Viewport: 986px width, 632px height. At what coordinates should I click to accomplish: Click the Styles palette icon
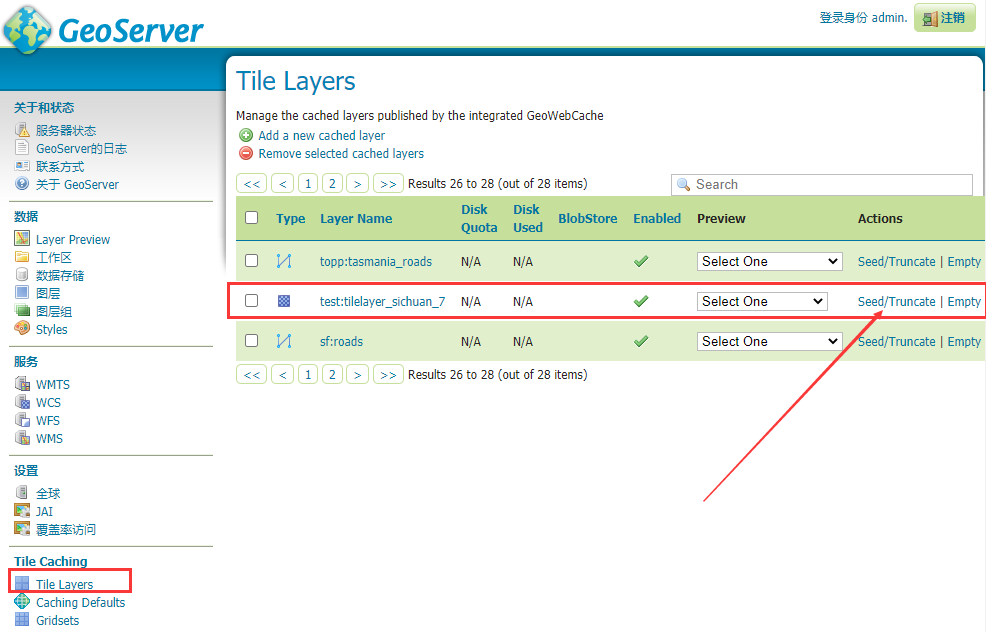pyautogui.click(x=22, y=328)
